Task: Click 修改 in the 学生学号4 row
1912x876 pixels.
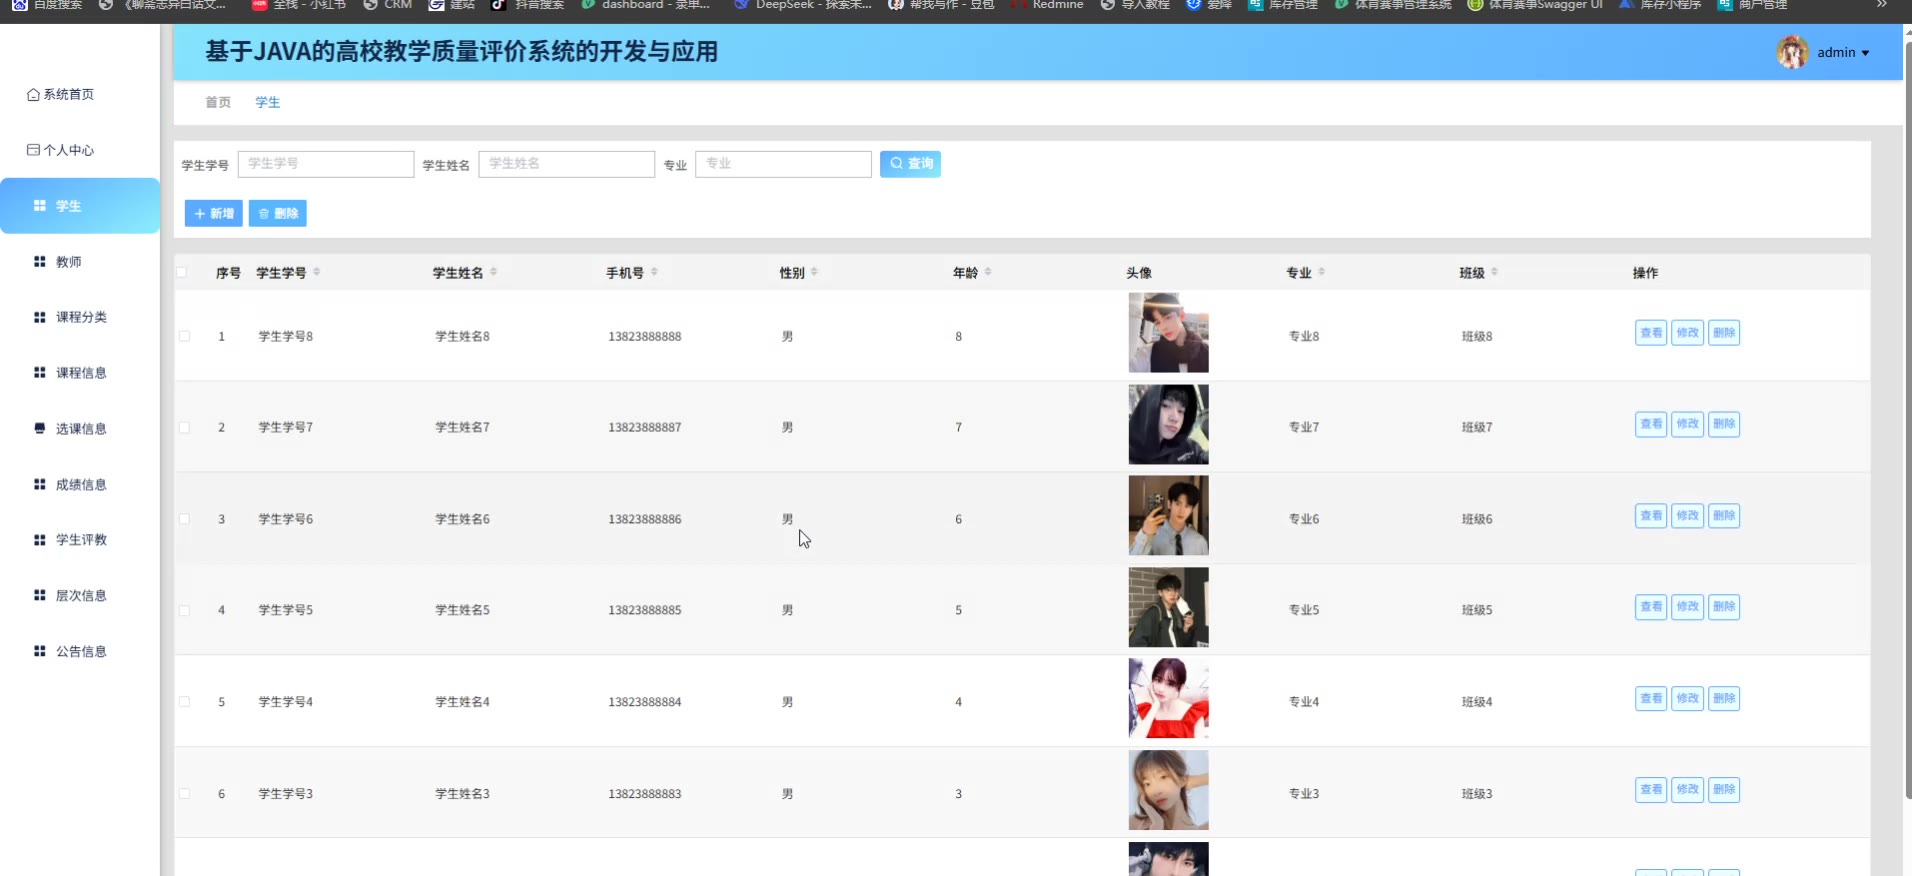Action: coord(1688,699)
